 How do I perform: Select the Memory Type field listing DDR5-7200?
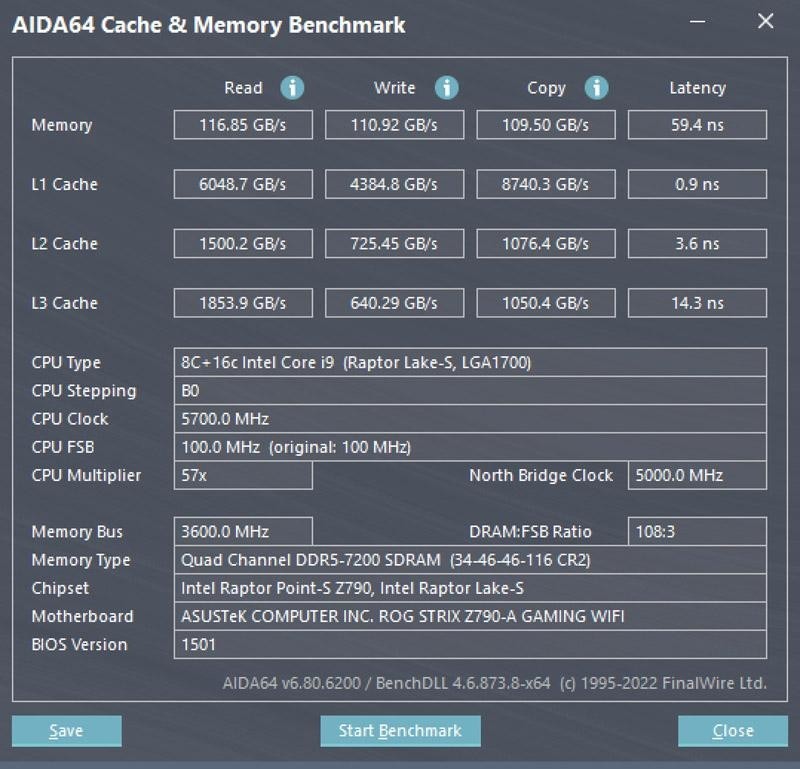[x=470, y=560]
